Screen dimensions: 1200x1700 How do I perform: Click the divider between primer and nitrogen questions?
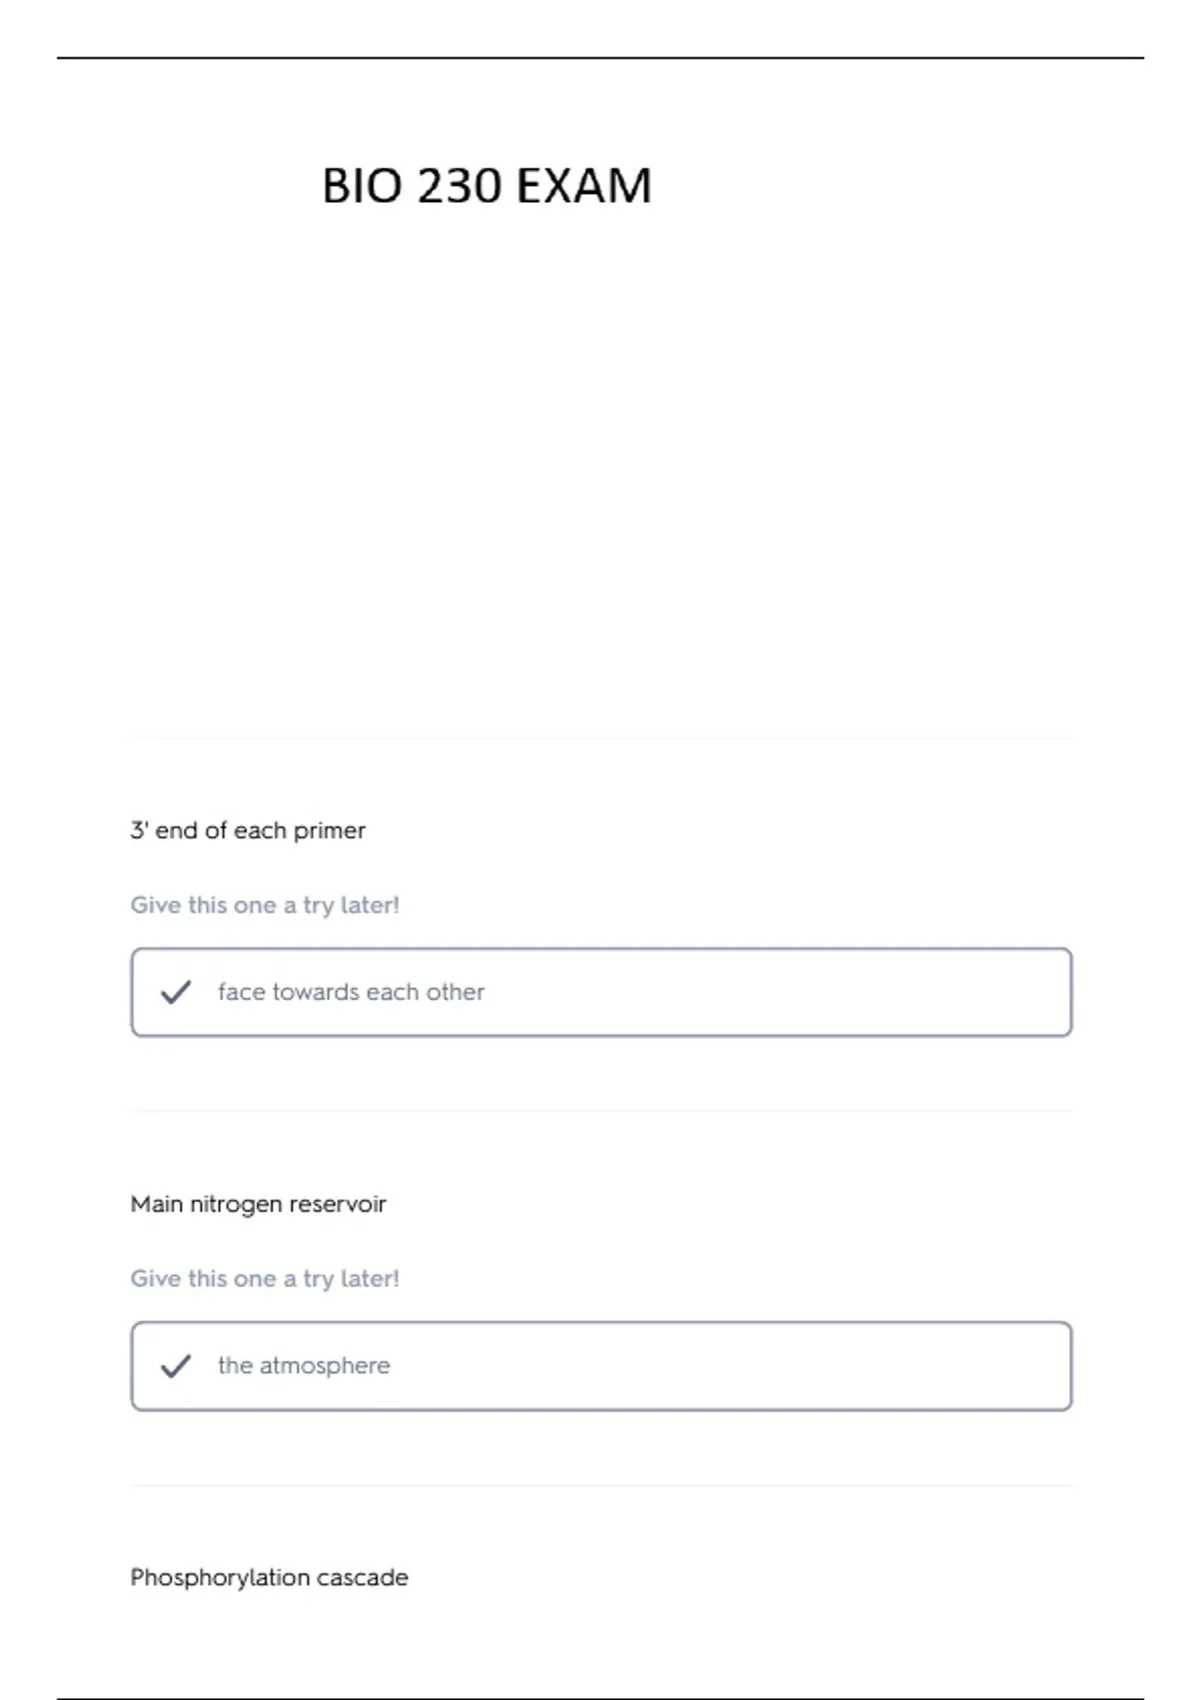(601, 1111)
